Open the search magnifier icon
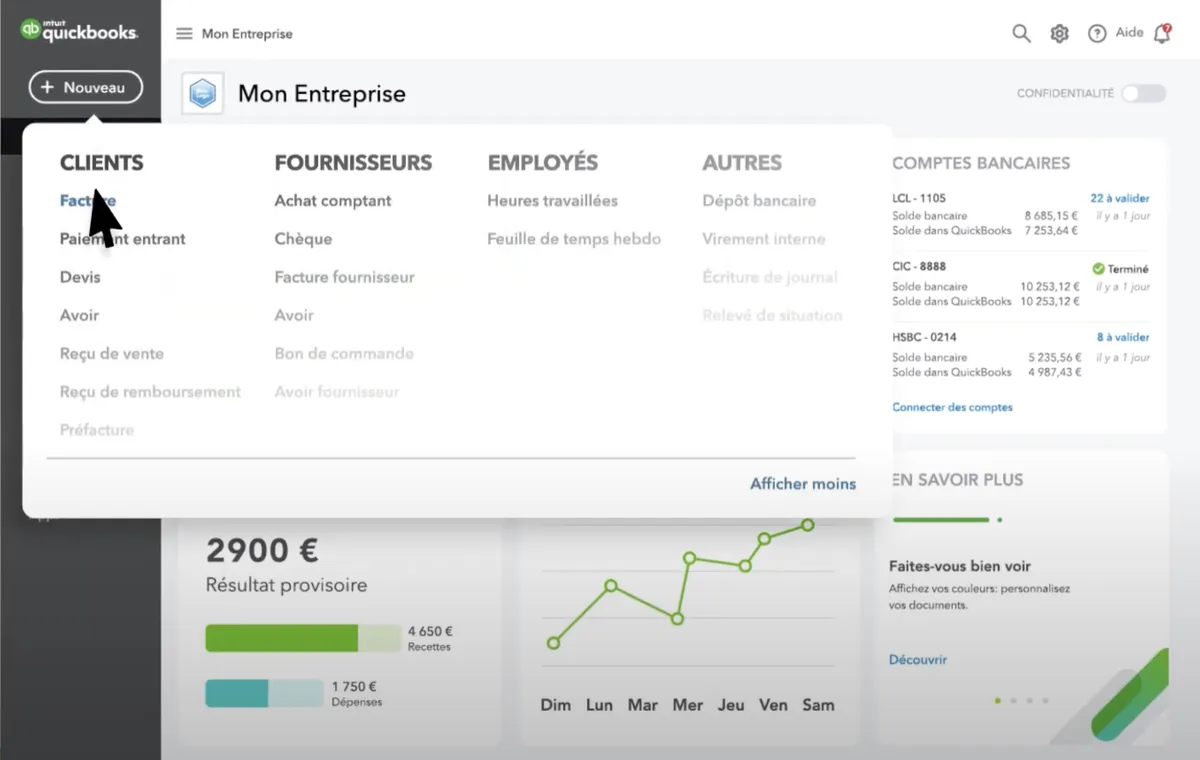Viewport: 1200px width, 760px height. [x=1021, y=33]
